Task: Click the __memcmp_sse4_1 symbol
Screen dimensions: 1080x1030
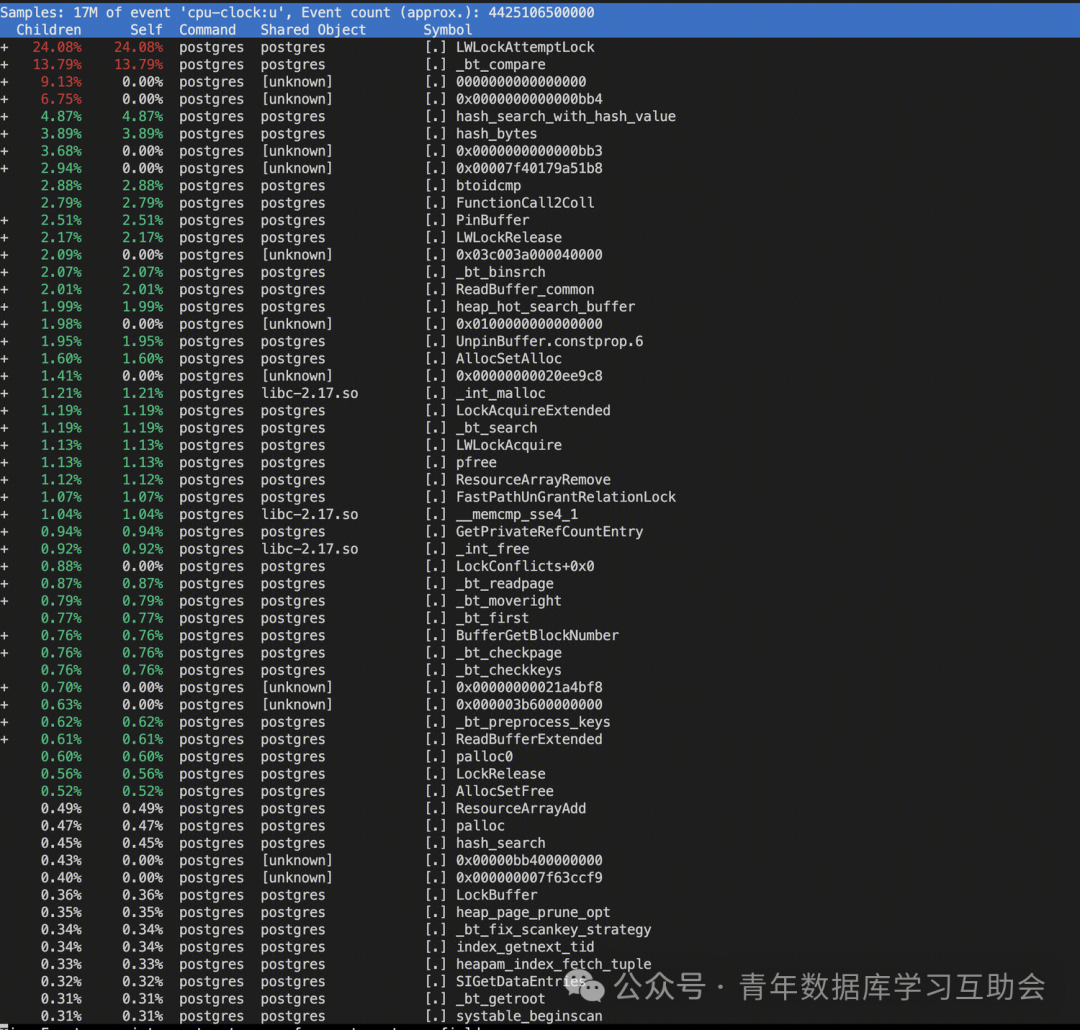Action: click(x=517, y=515)
